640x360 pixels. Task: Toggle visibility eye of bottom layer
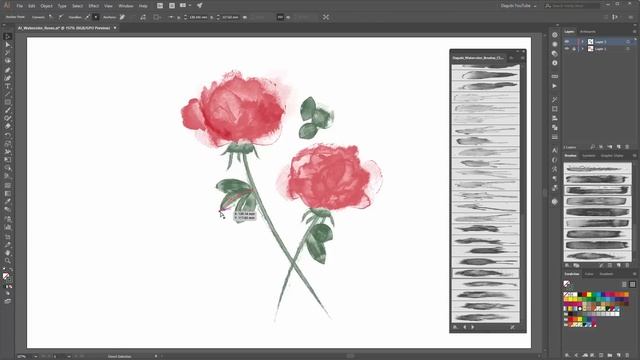click(567, 49)
